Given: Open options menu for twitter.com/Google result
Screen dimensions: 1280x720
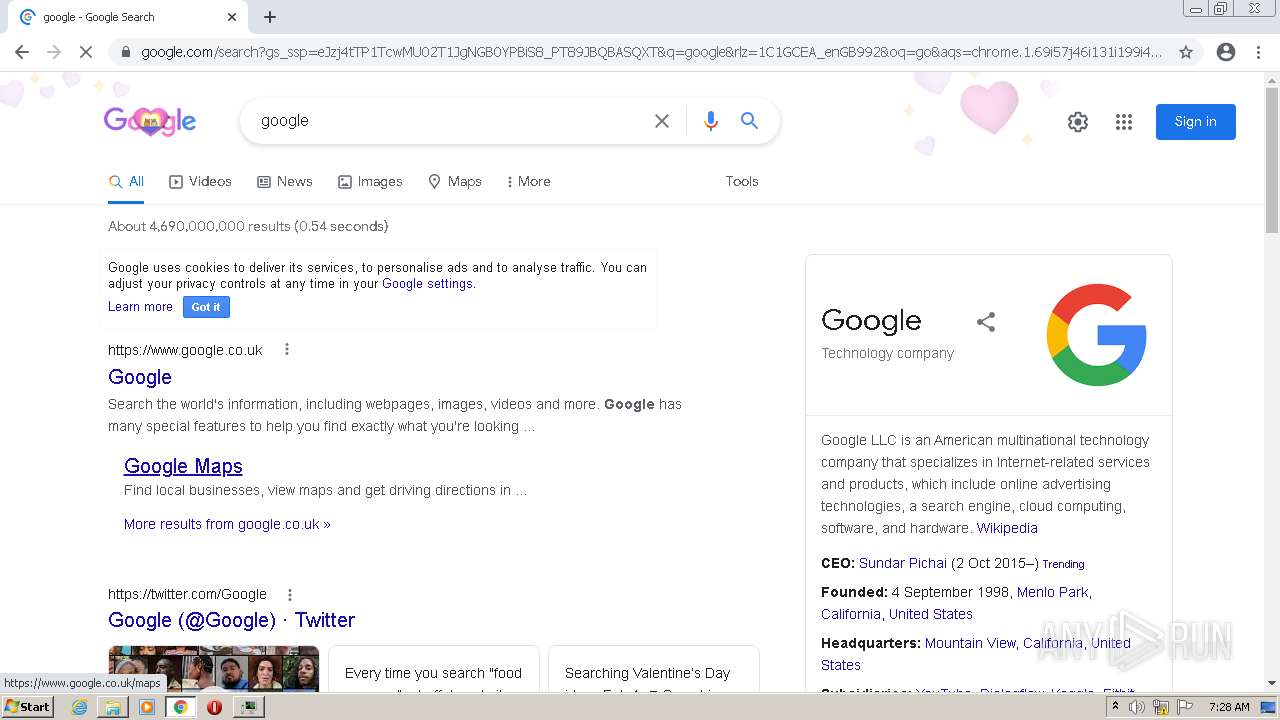Looking at the screenshot, I should click(290, 594).
